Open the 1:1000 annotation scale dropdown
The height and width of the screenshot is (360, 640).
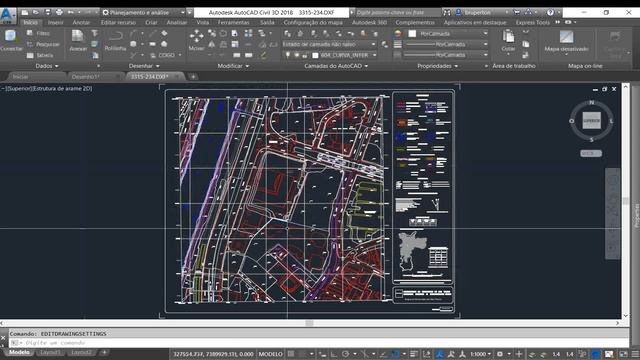(x=481, y=354)
